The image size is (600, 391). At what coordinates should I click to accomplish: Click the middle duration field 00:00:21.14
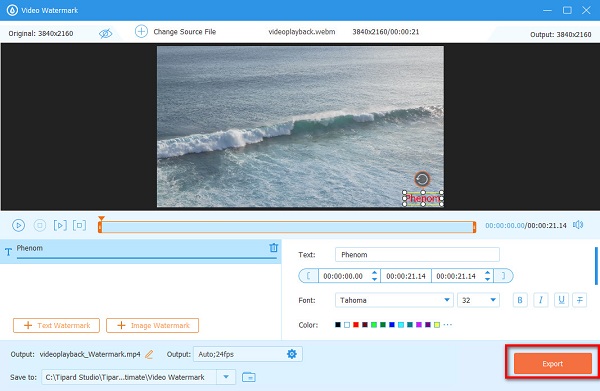coord(406,276)
